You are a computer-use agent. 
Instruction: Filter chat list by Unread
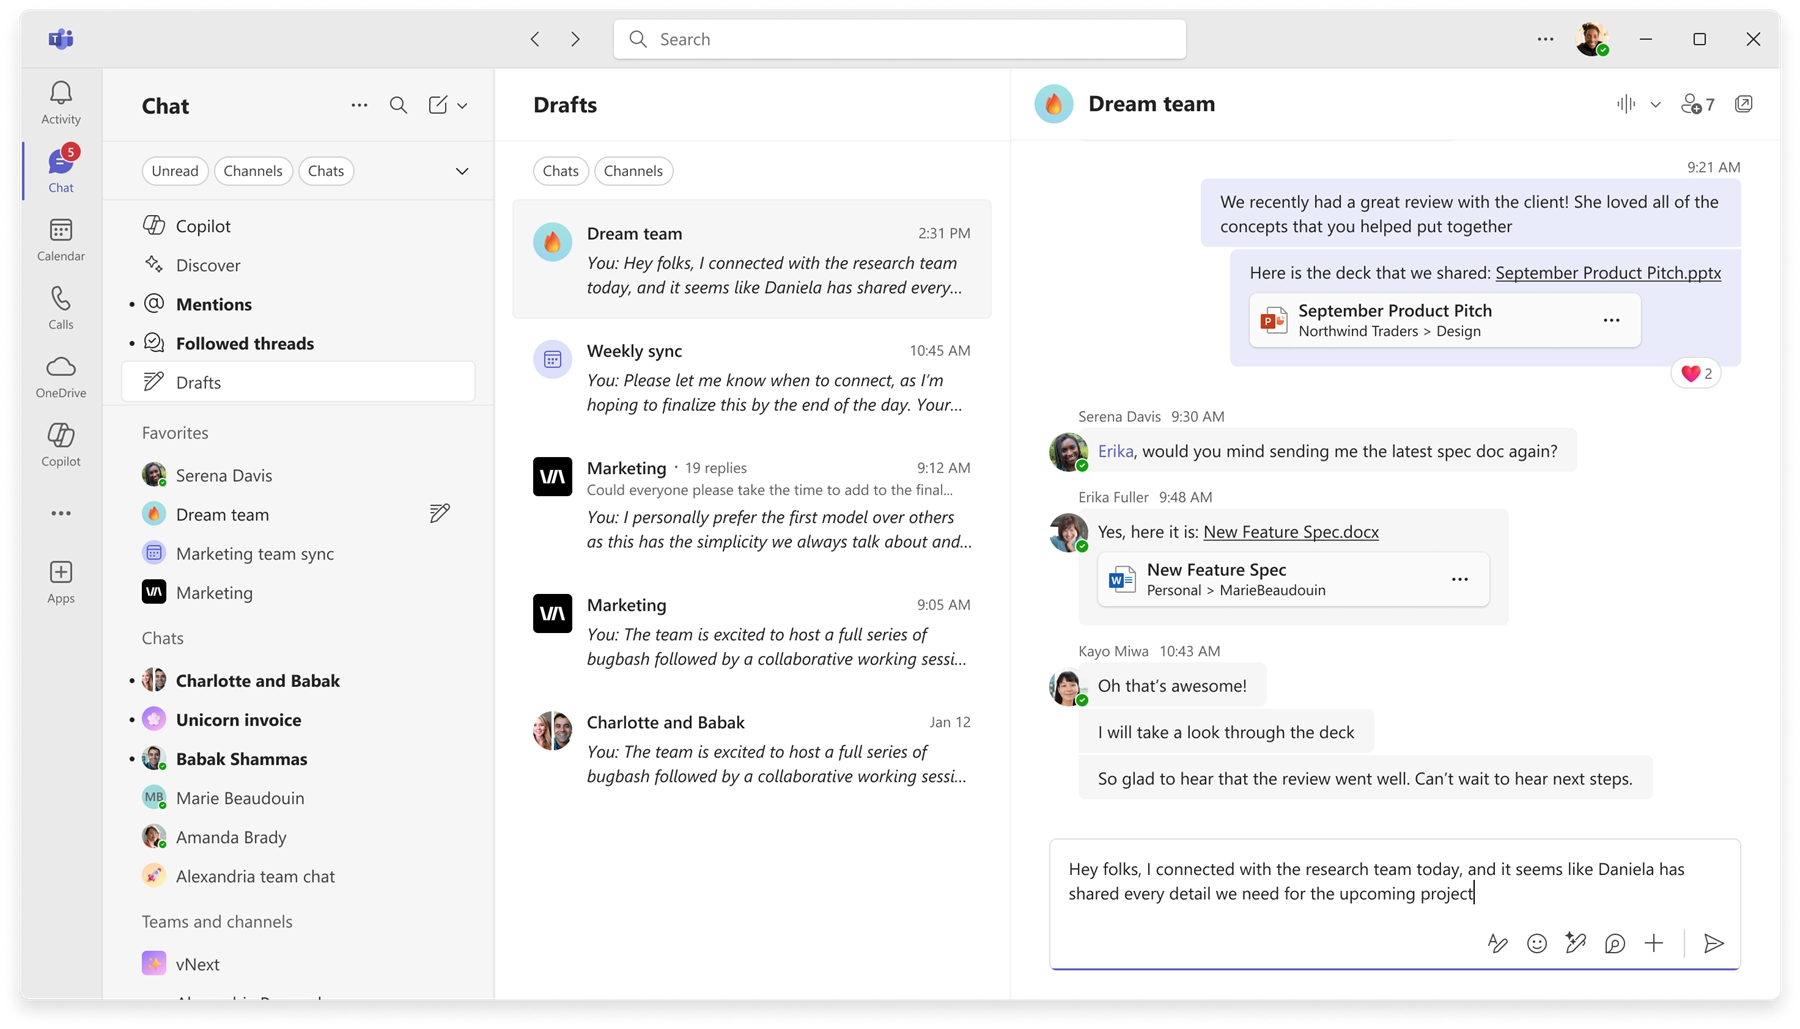click(x=175, y=170)
